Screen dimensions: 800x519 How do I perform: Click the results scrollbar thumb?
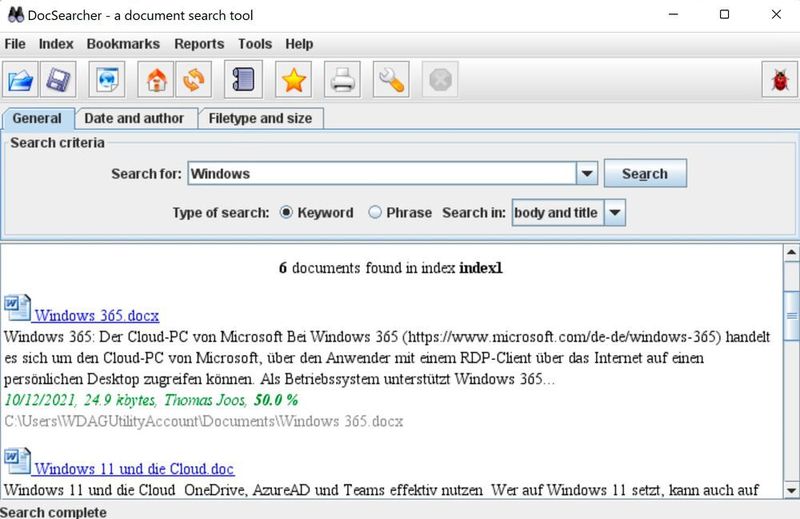click(x=791, y=315)
